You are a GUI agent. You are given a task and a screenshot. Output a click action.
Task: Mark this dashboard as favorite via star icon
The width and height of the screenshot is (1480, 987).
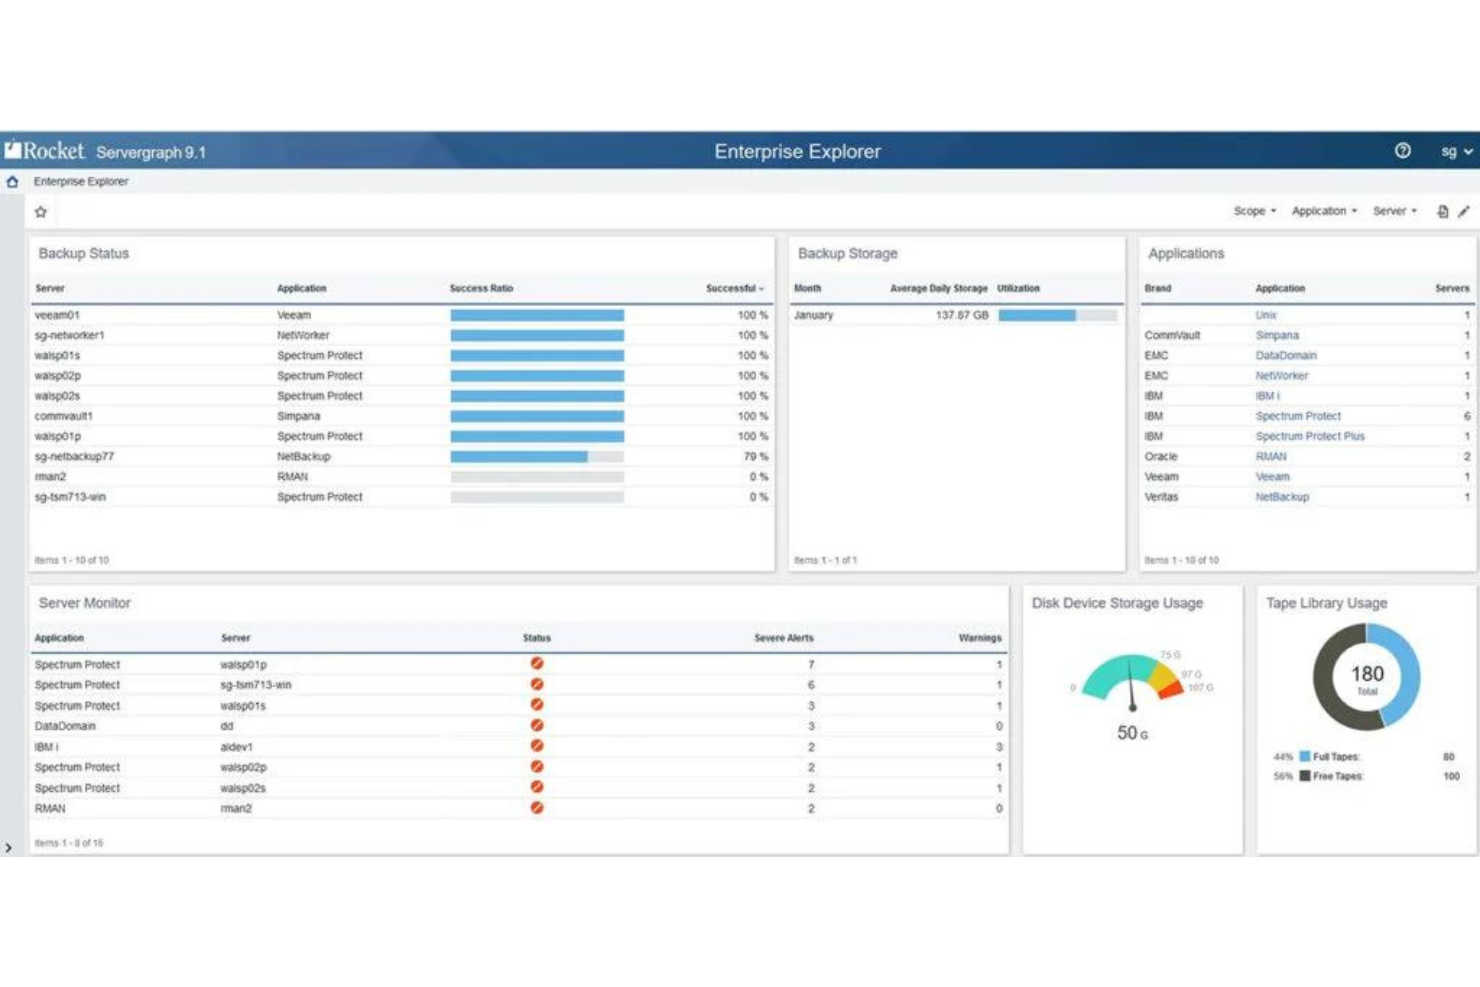40,211
